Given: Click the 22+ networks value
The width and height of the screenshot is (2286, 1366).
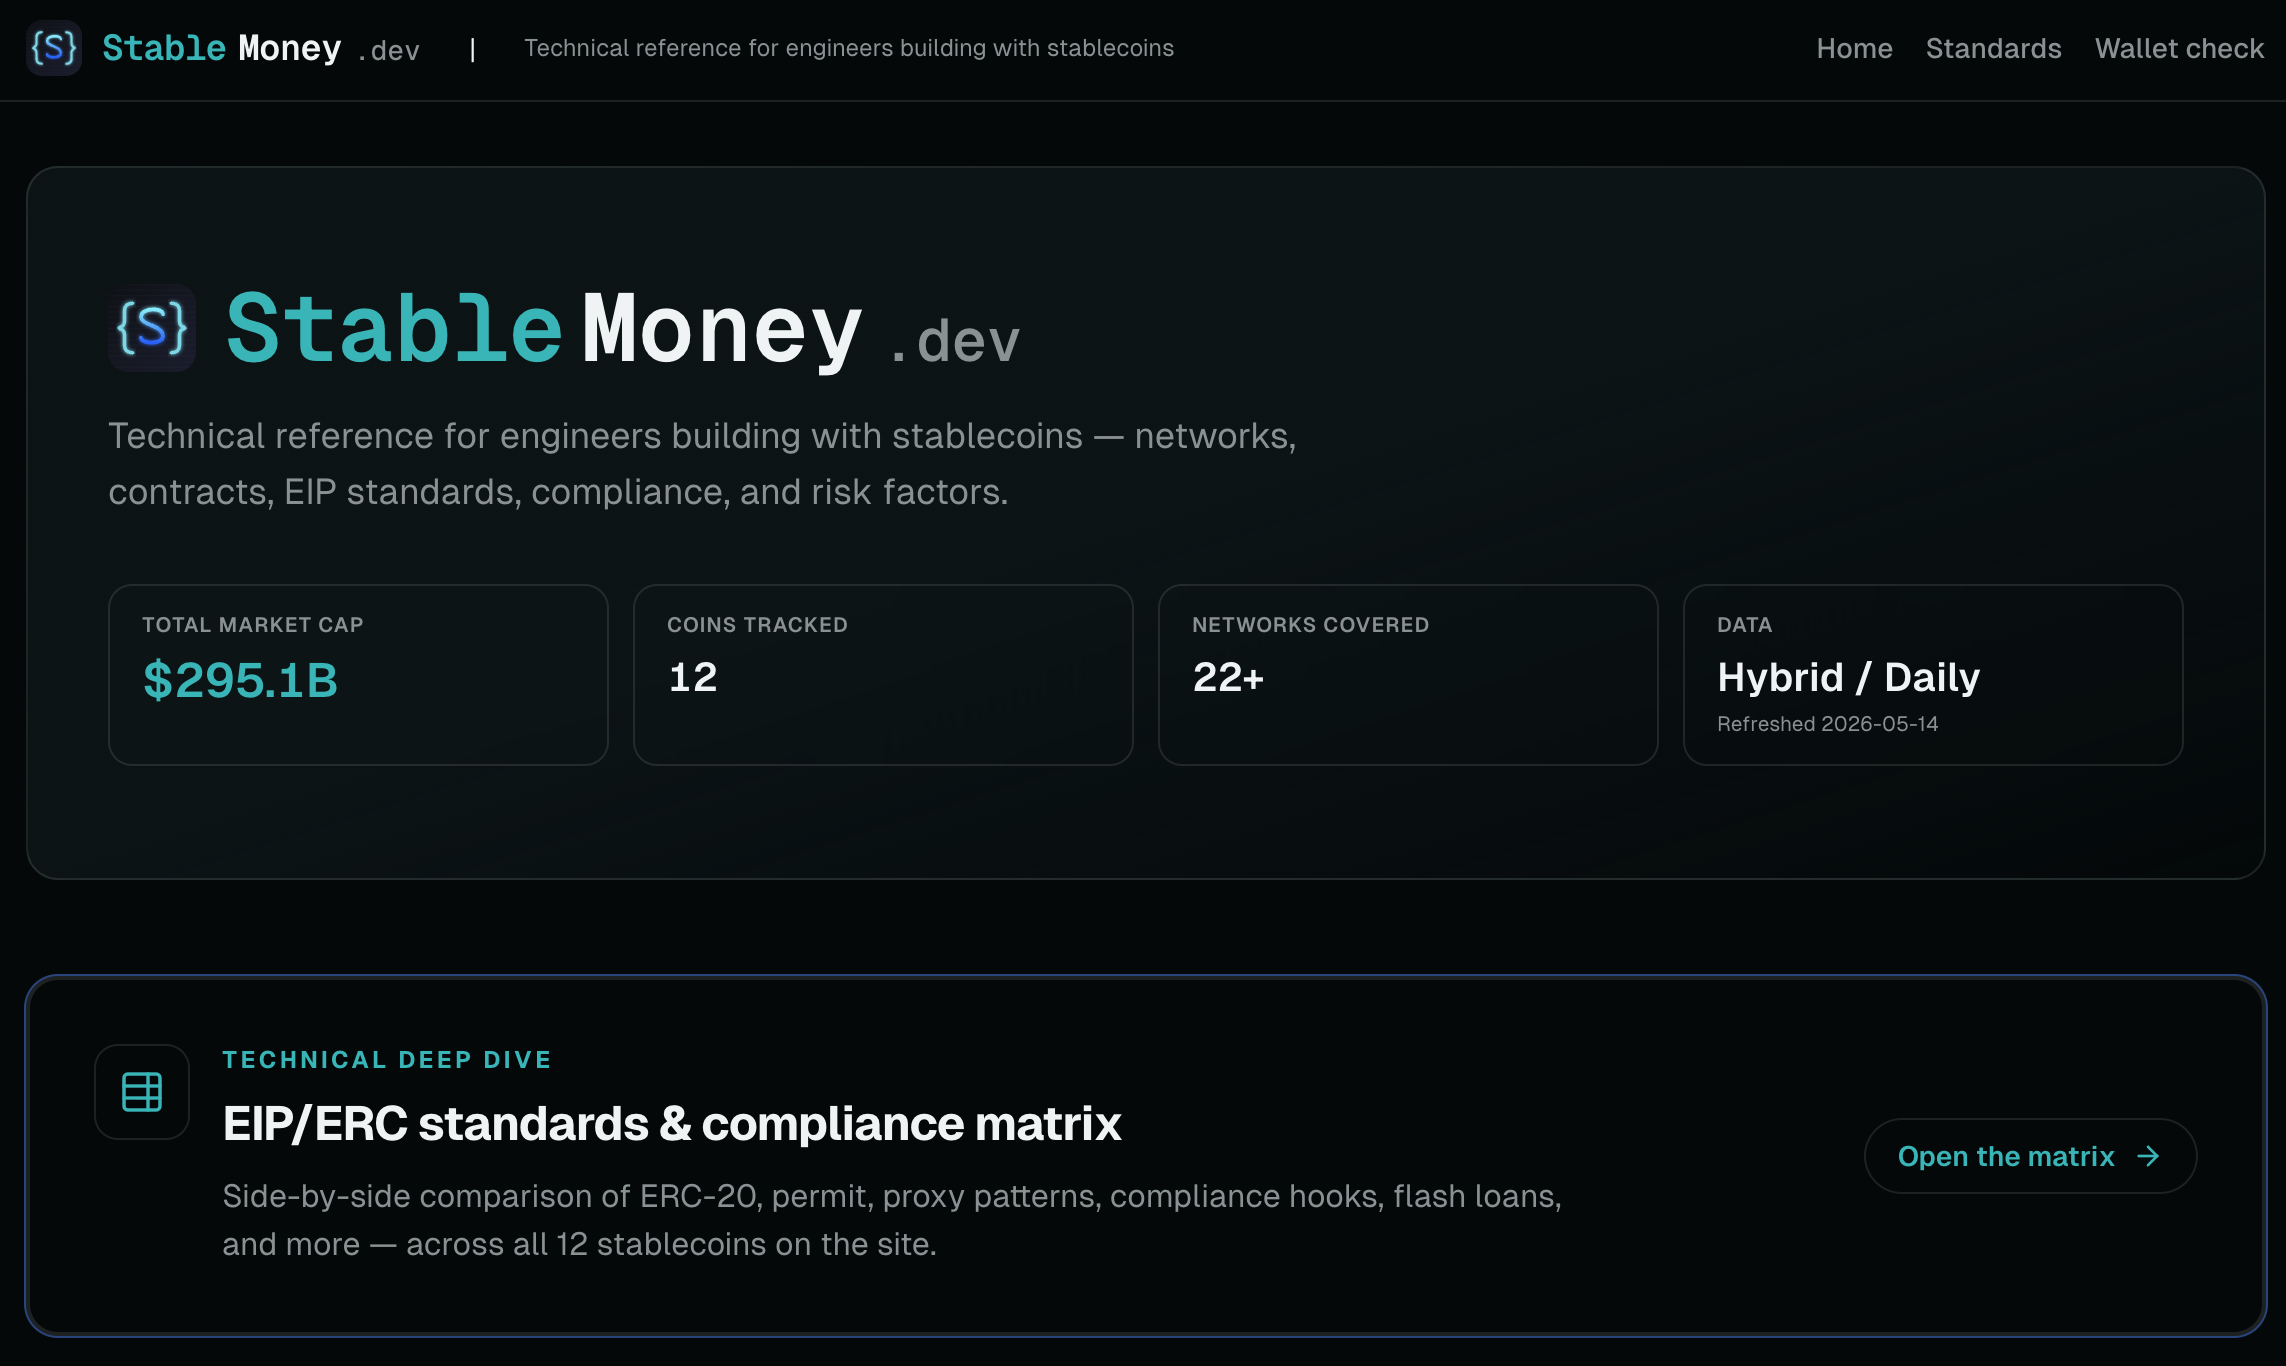Looking at the screenshot, I should pyautogui.click(x=1228, y=677).
